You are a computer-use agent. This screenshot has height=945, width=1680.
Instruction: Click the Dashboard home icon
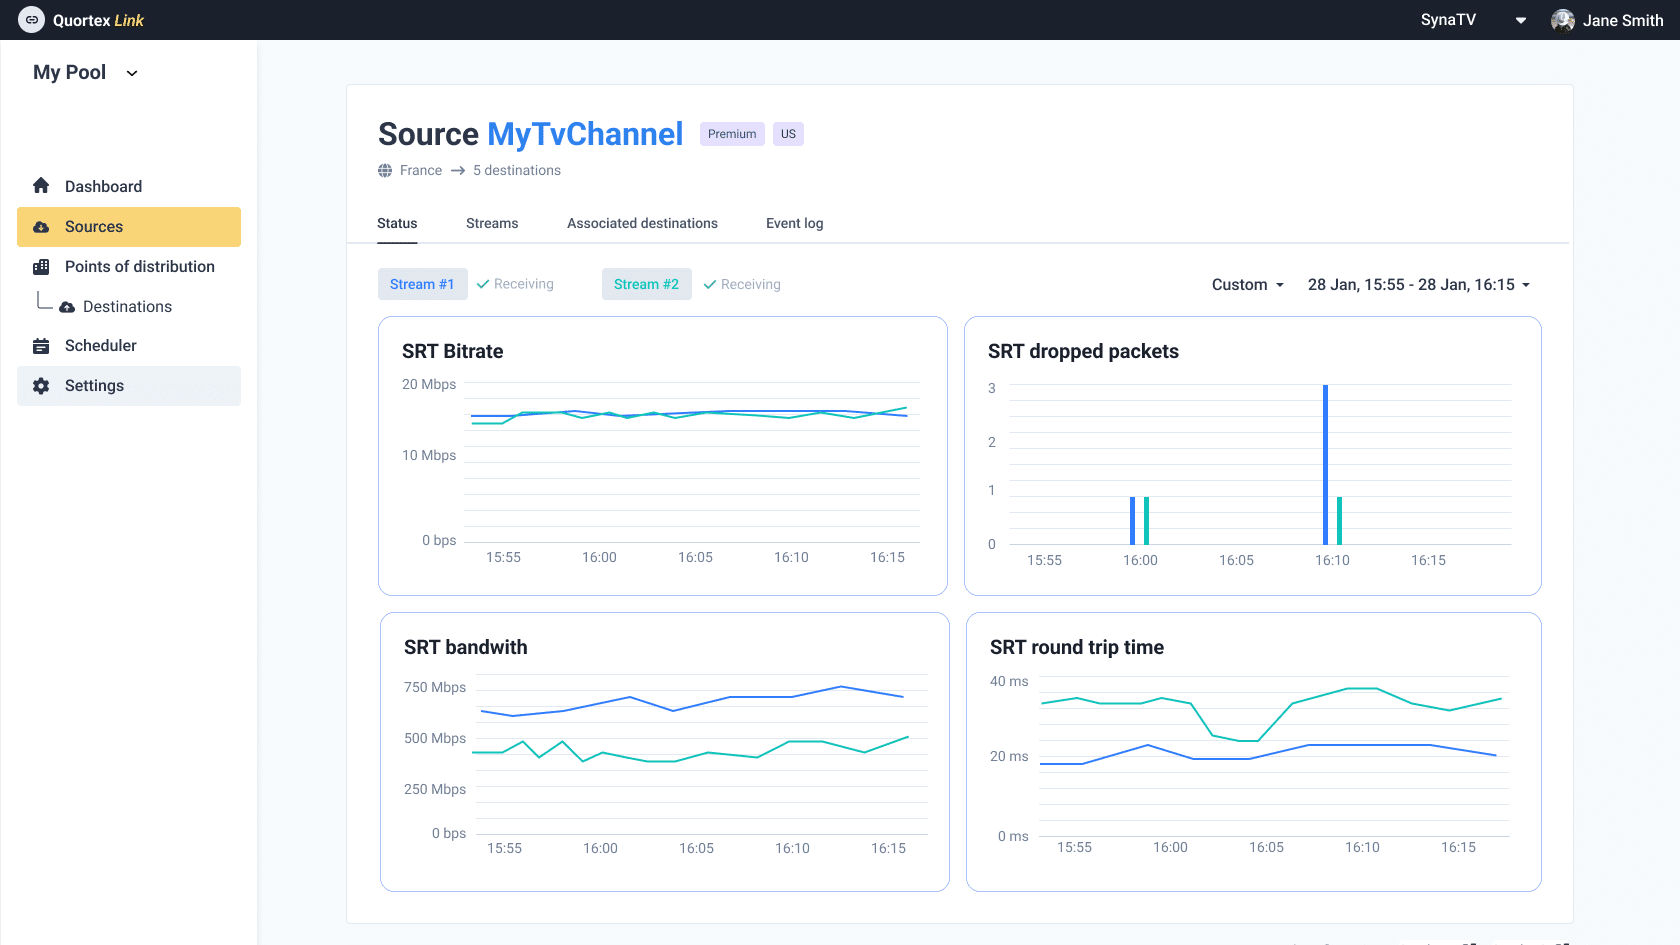tap(41, 186)
